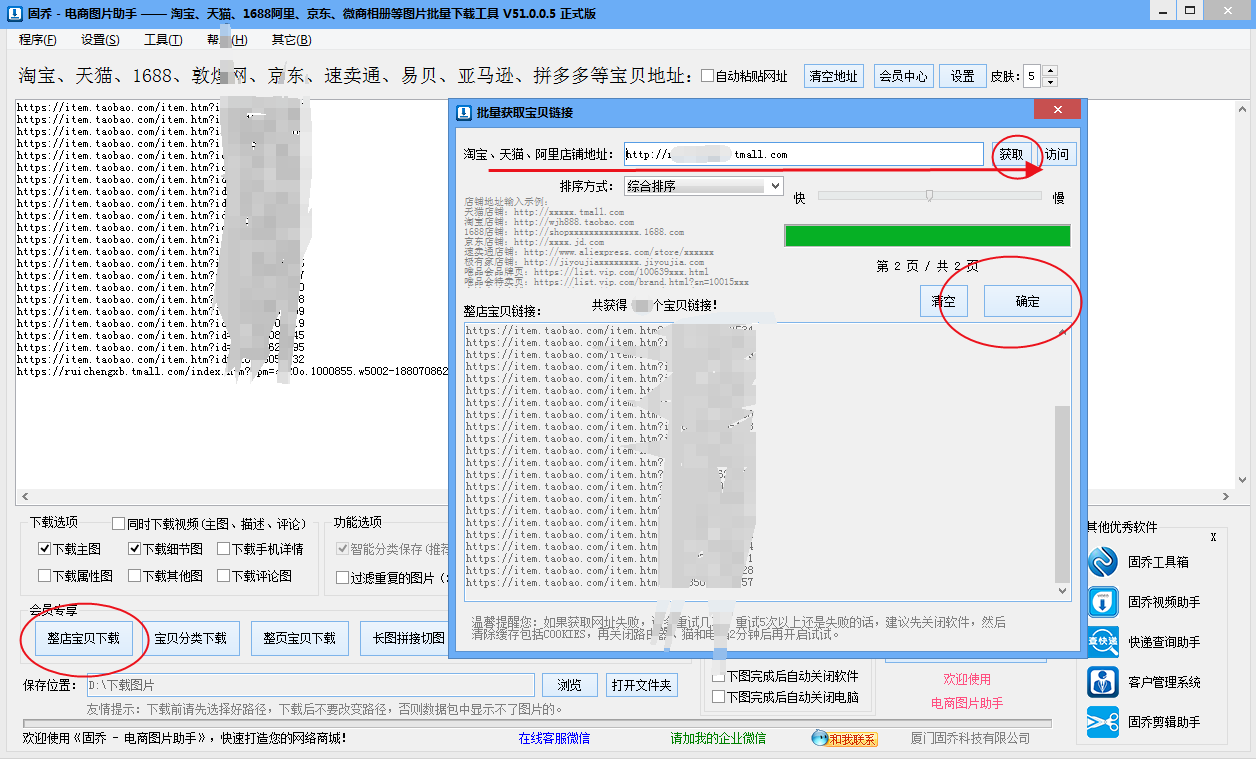This screenshot has height=759, width=1256.
Task: Increase 皮肤 value with up arrow
Action: pyautogui.click(x=1050, y=71)
